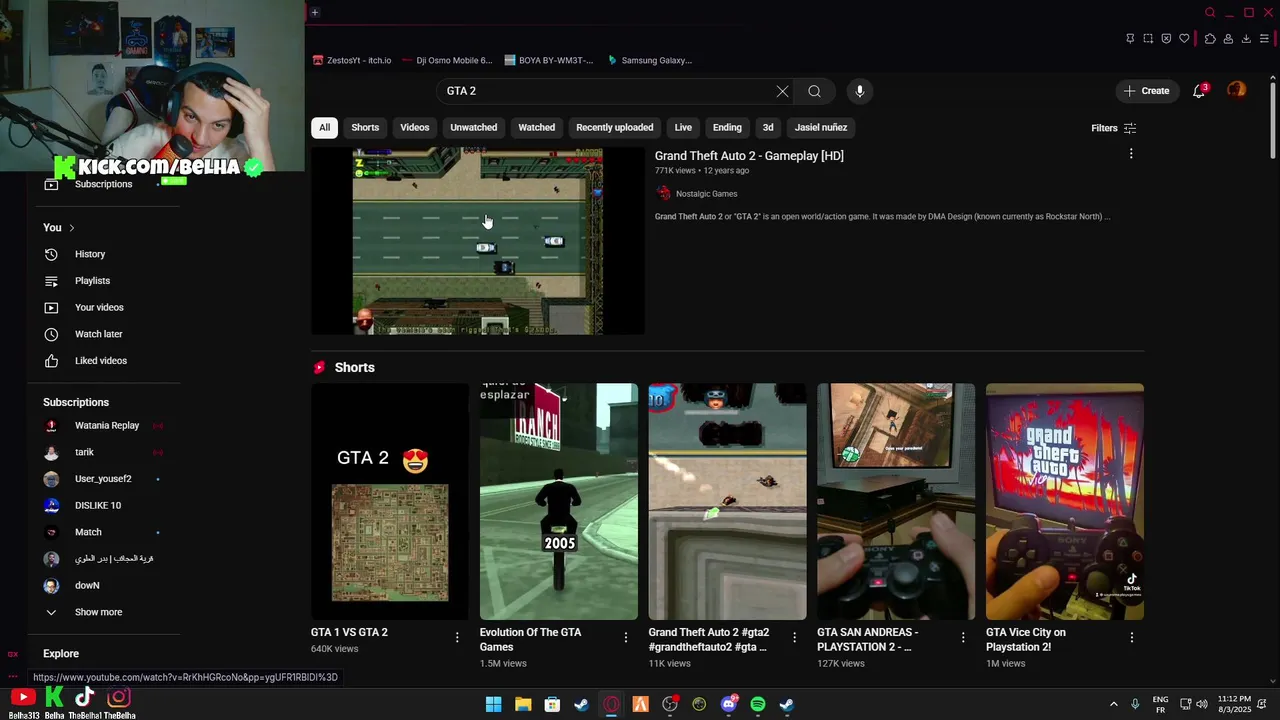This screenshot has width=1280, height=720.
Task: Open the search Filters panel
Action: 1113,128
